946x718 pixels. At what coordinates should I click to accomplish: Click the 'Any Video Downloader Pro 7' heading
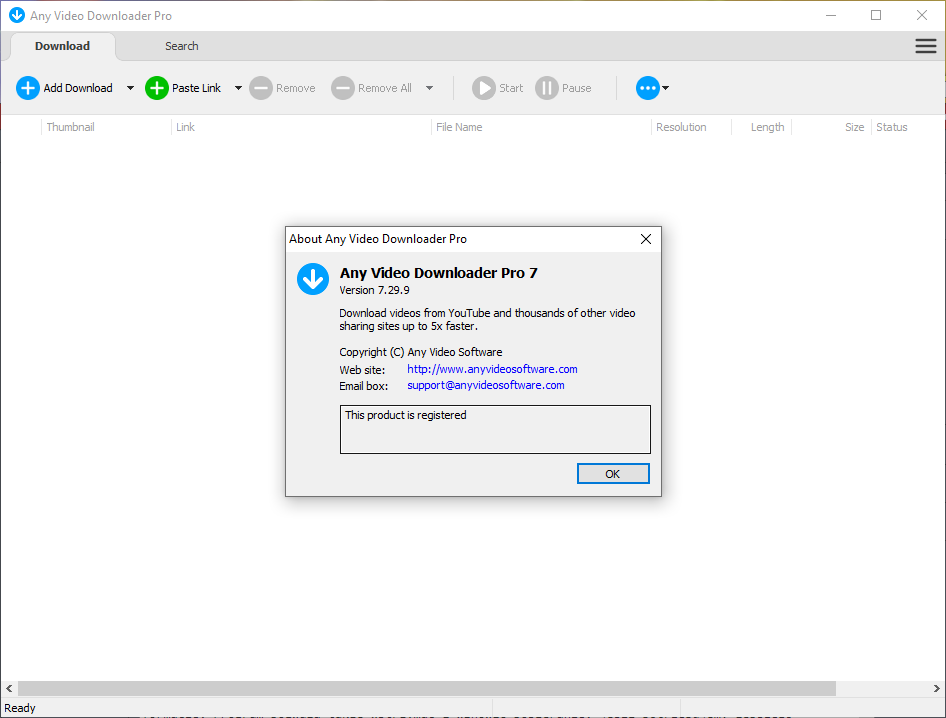pos(438,273)
